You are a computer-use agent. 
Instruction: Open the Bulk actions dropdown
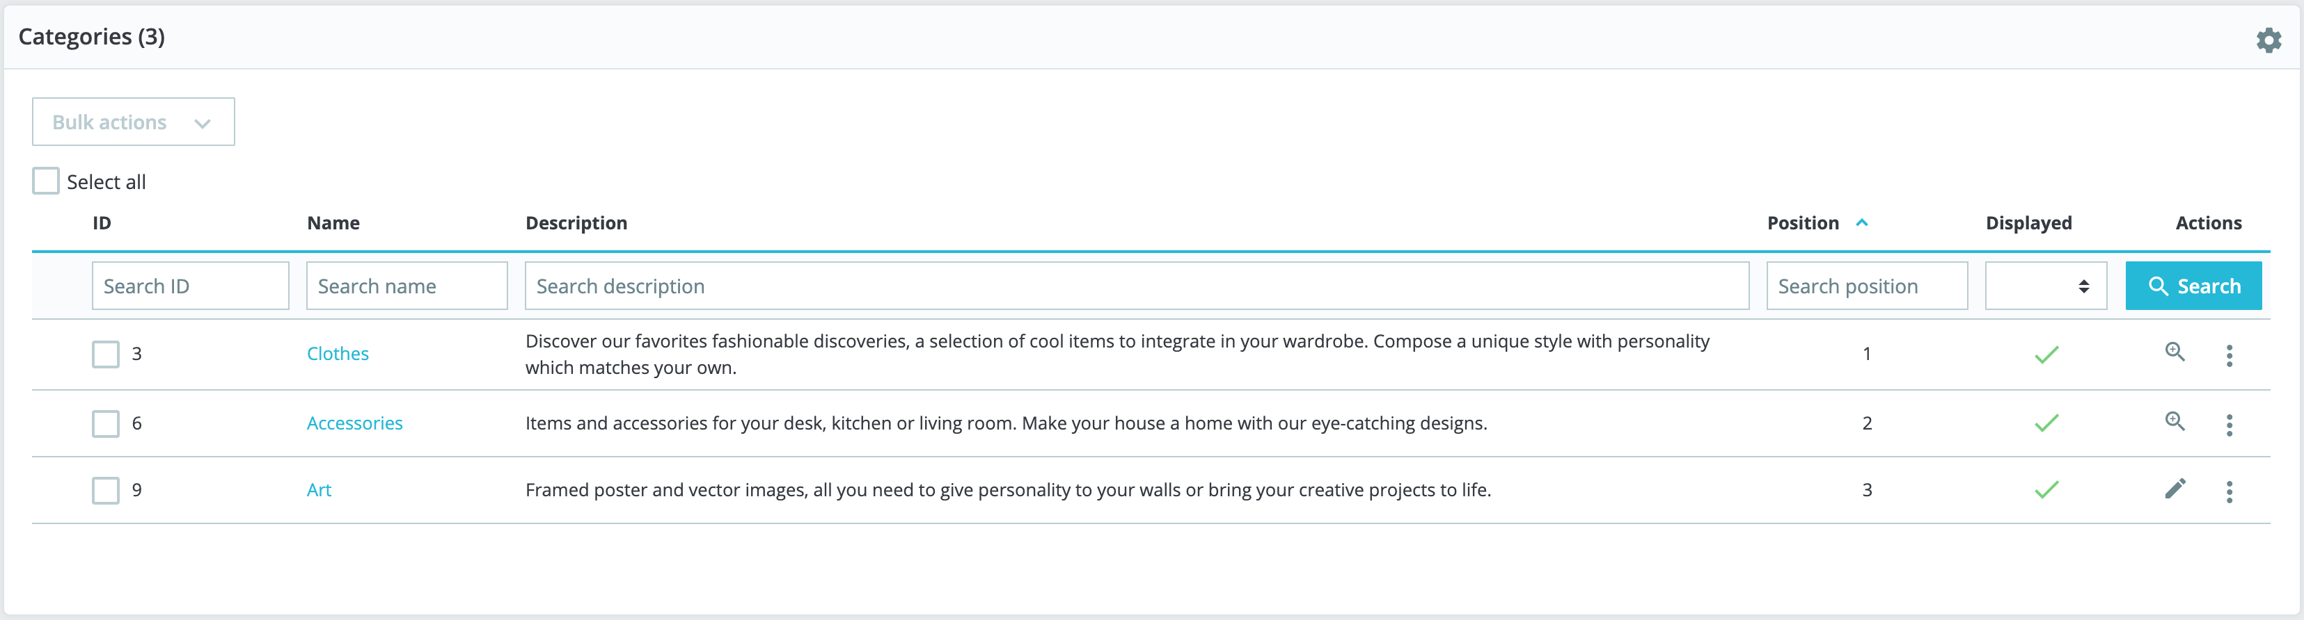(133, 122)
